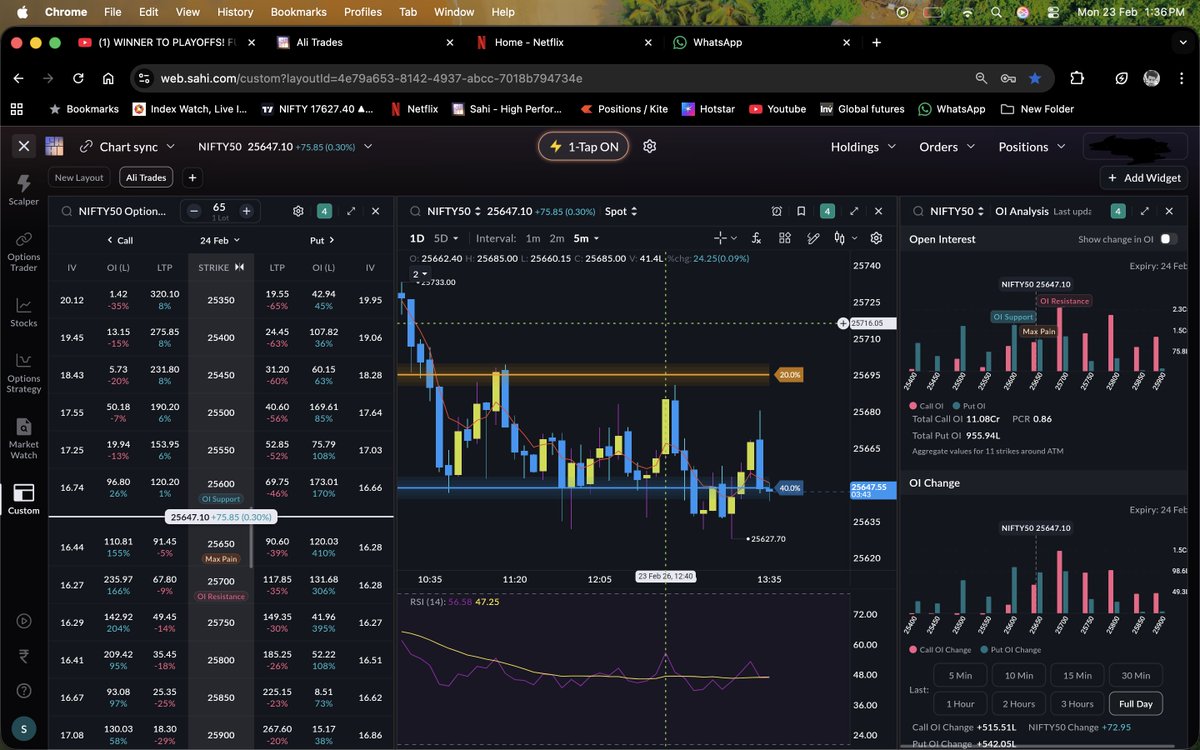Viewport: 1200px width, 750px height.
Task: Select the 30 Min OI change period
Action: (x=1135, y=674)
